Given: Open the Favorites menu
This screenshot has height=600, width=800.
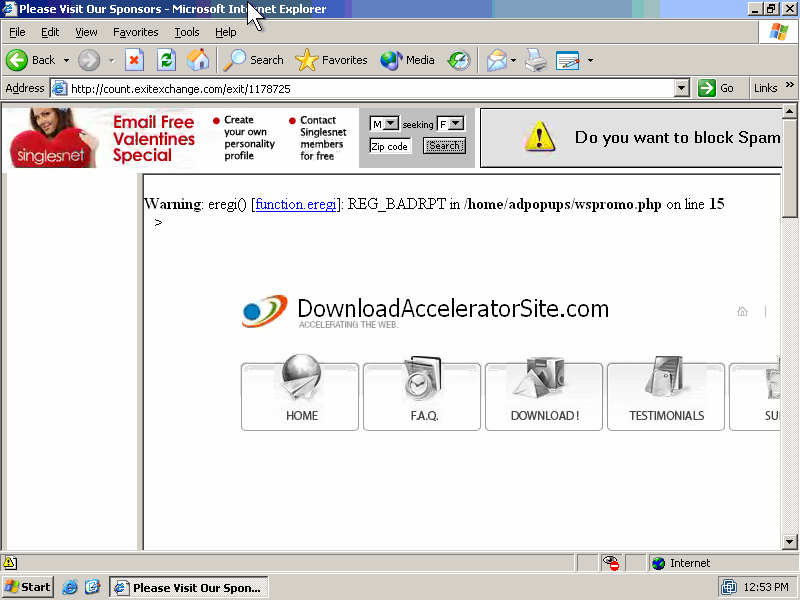Looking at the screenshot, I should coord(136,32).
